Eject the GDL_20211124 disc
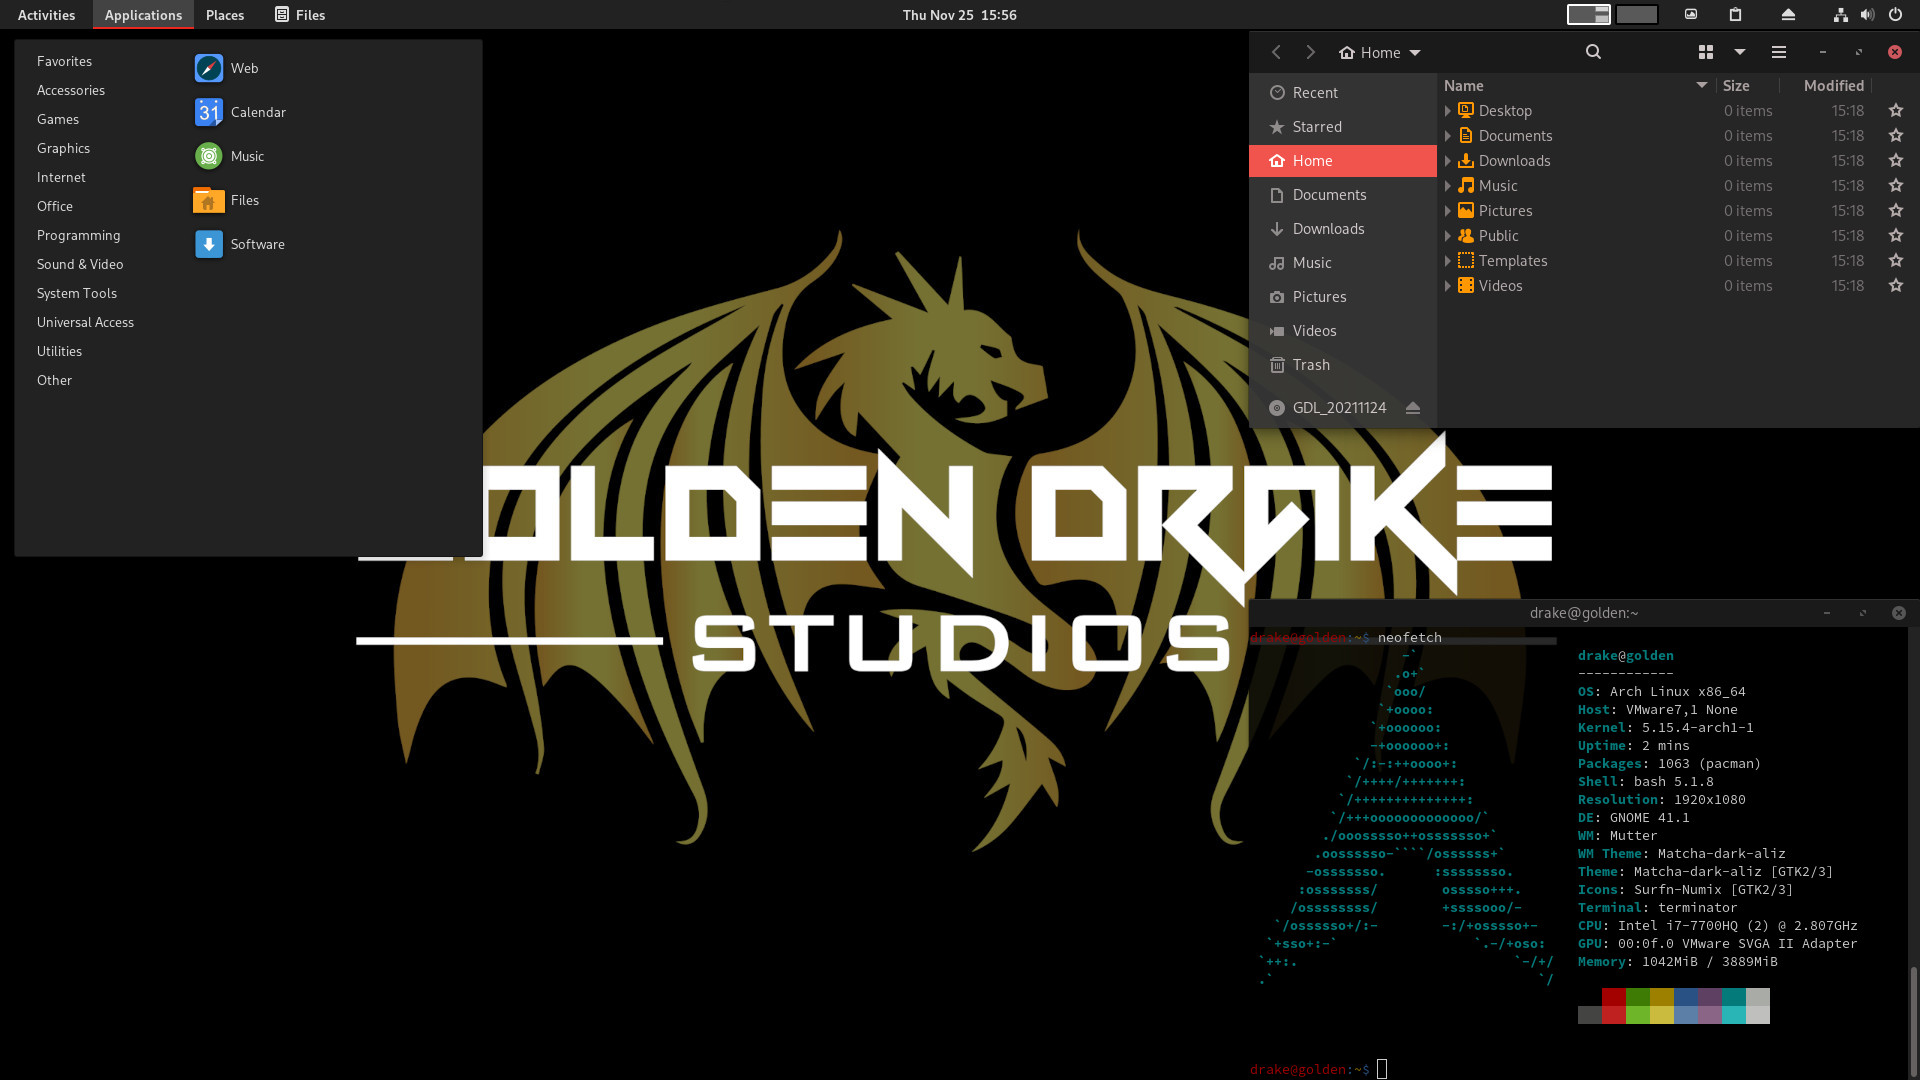 pos(1413,408)
